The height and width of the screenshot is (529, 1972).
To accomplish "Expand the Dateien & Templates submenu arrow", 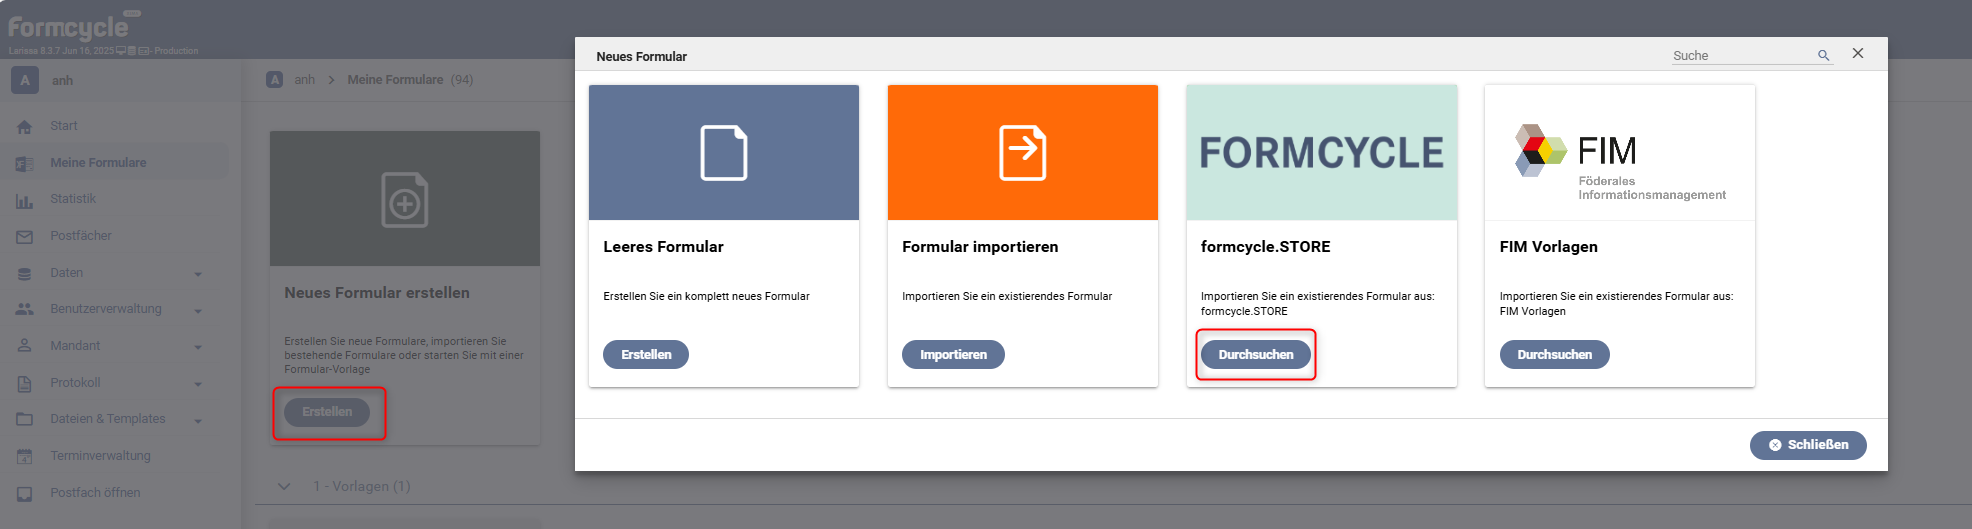I will [x=198, y=421].
